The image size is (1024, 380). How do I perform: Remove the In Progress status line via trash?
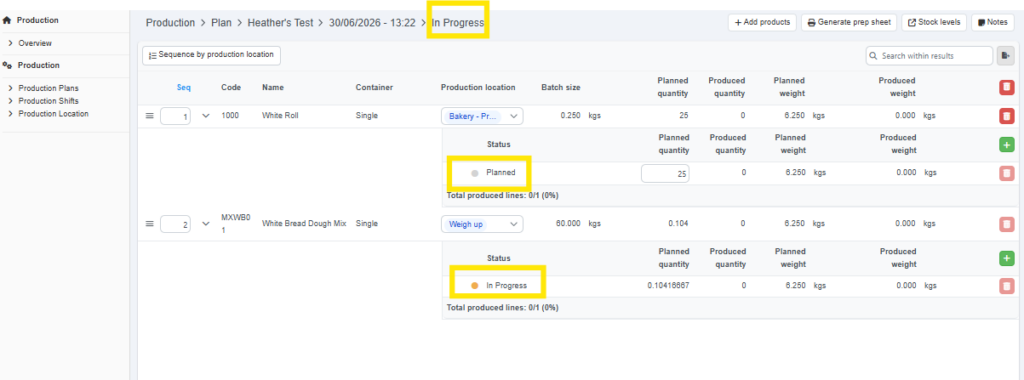(x=1006, y=285)
